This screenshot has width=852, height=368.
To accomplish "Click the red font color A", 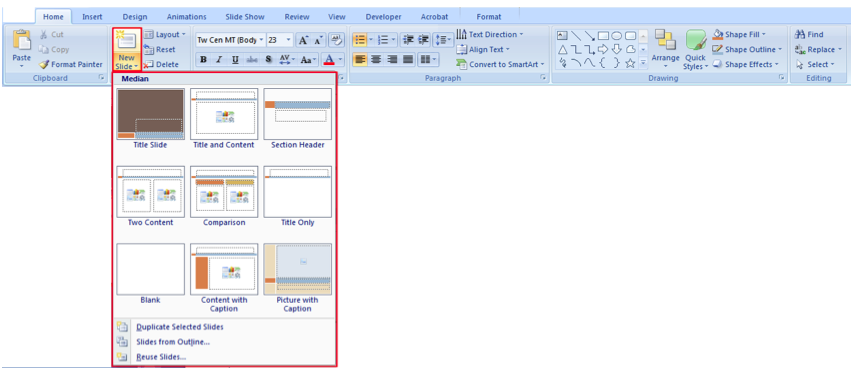I will point(329,59).
